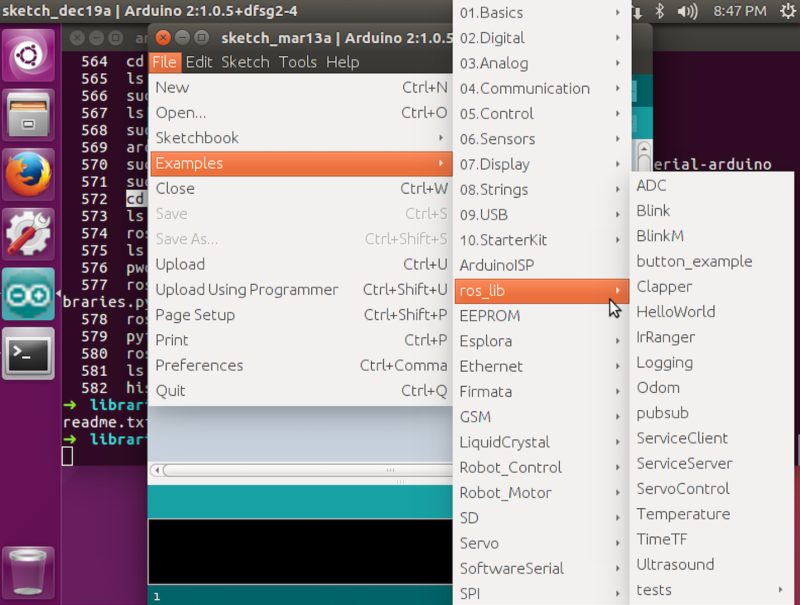This screenshot has height=605, width=800.
Task: Open button_example sketch
Action: coord(712,261)
